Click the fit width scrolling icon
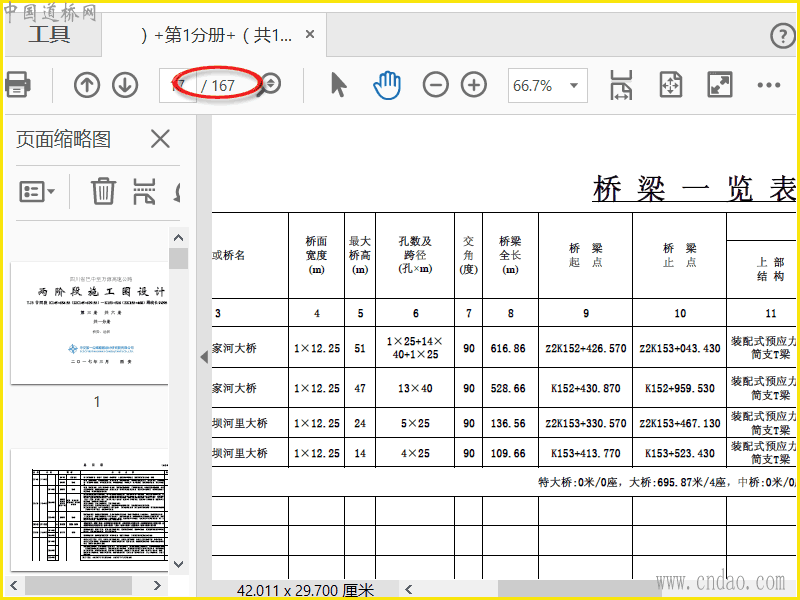The height and width of the screenshot is (600, 800). tap(620, 85)
